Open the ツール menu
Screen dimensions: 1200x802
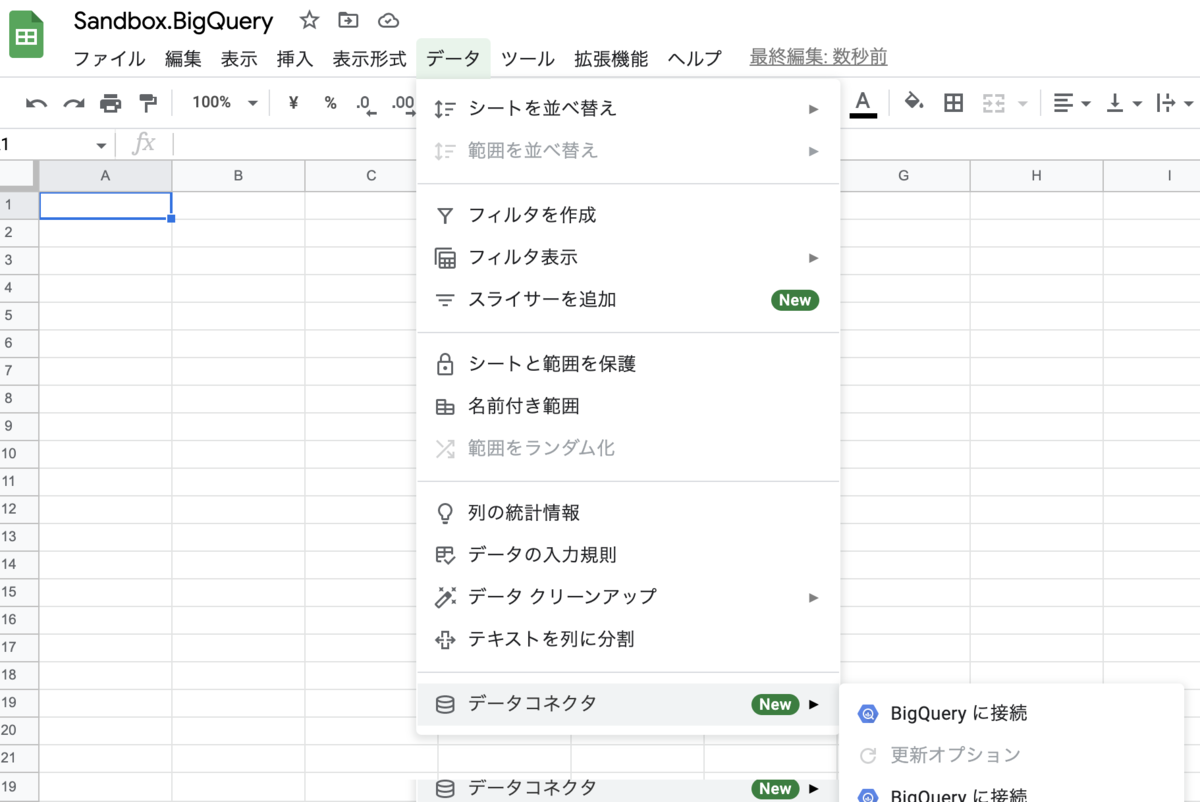tap(527, 58)
